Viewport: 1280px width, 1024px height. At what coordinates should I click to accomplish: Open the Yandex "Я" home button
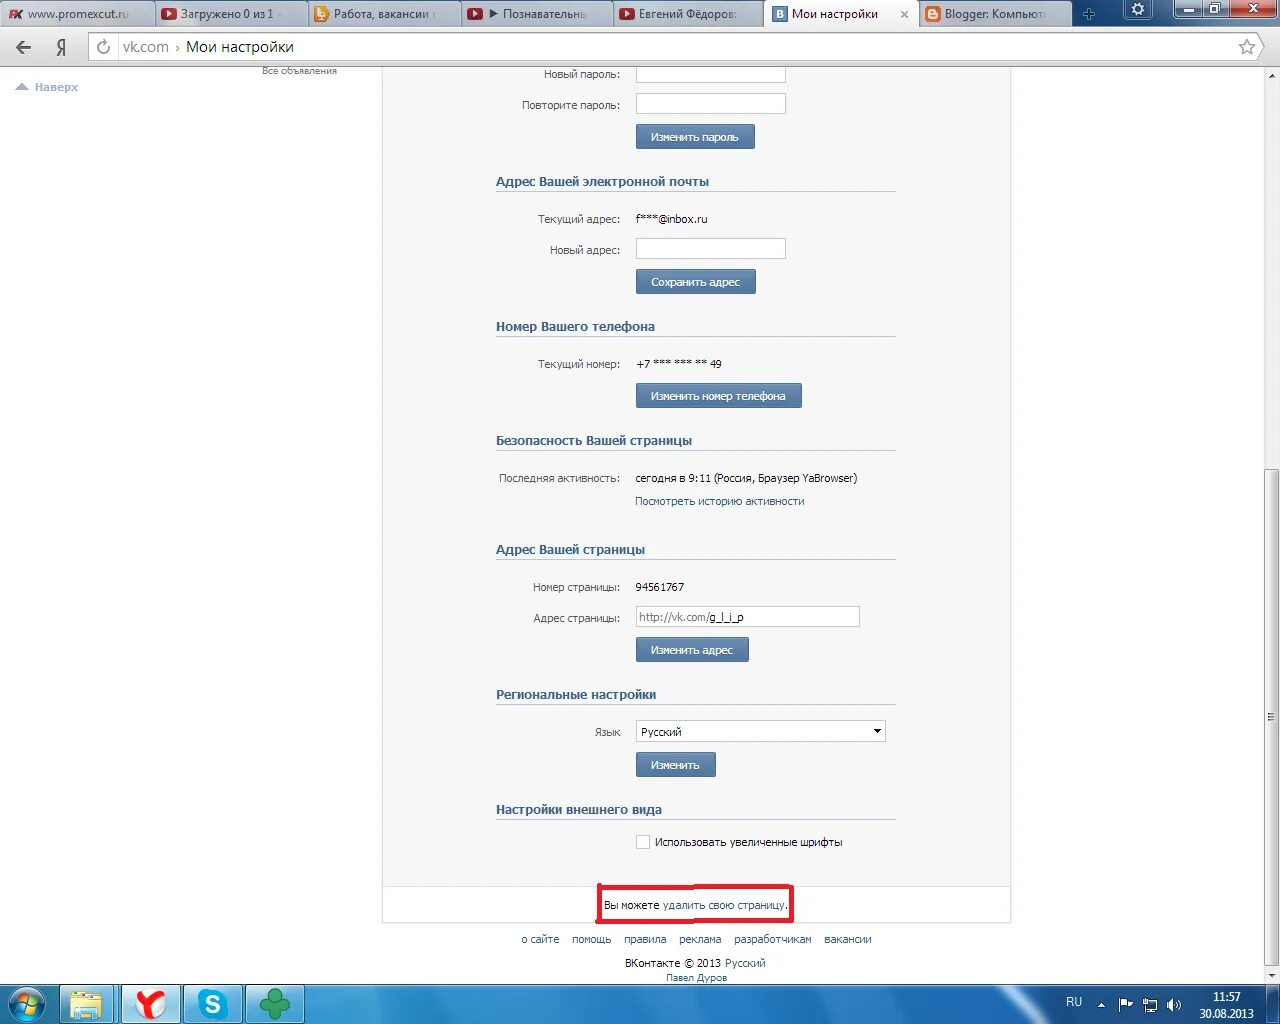(61, 47)
